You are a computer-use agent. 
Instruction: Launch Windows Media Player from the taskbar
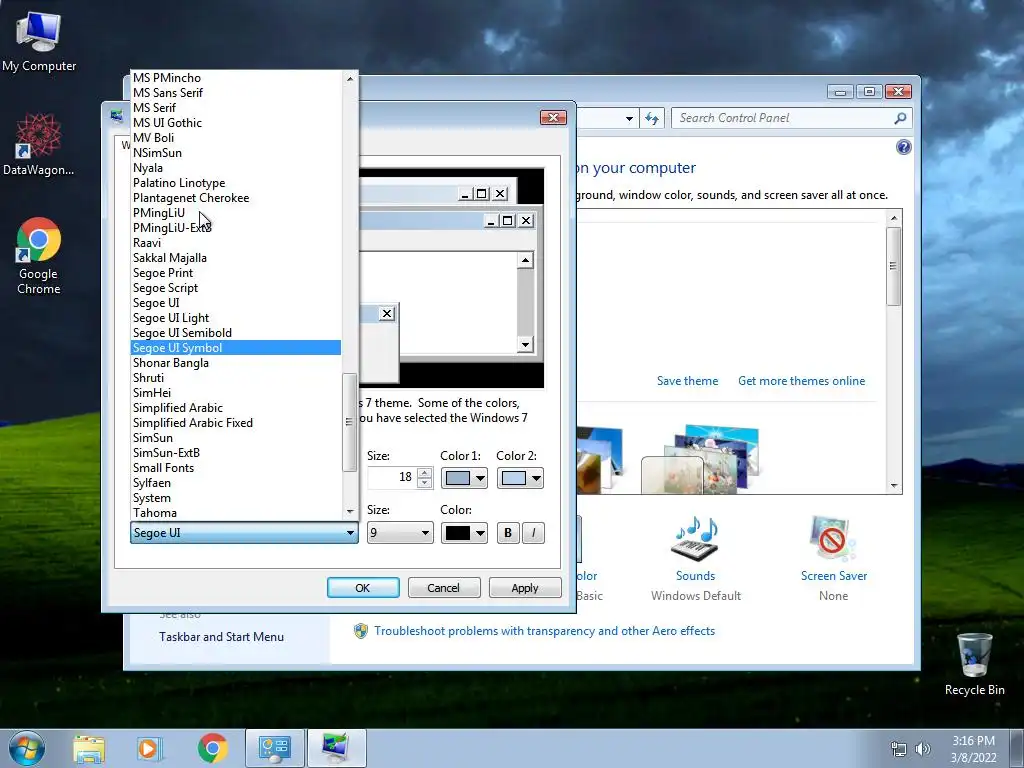click(149, 749)
